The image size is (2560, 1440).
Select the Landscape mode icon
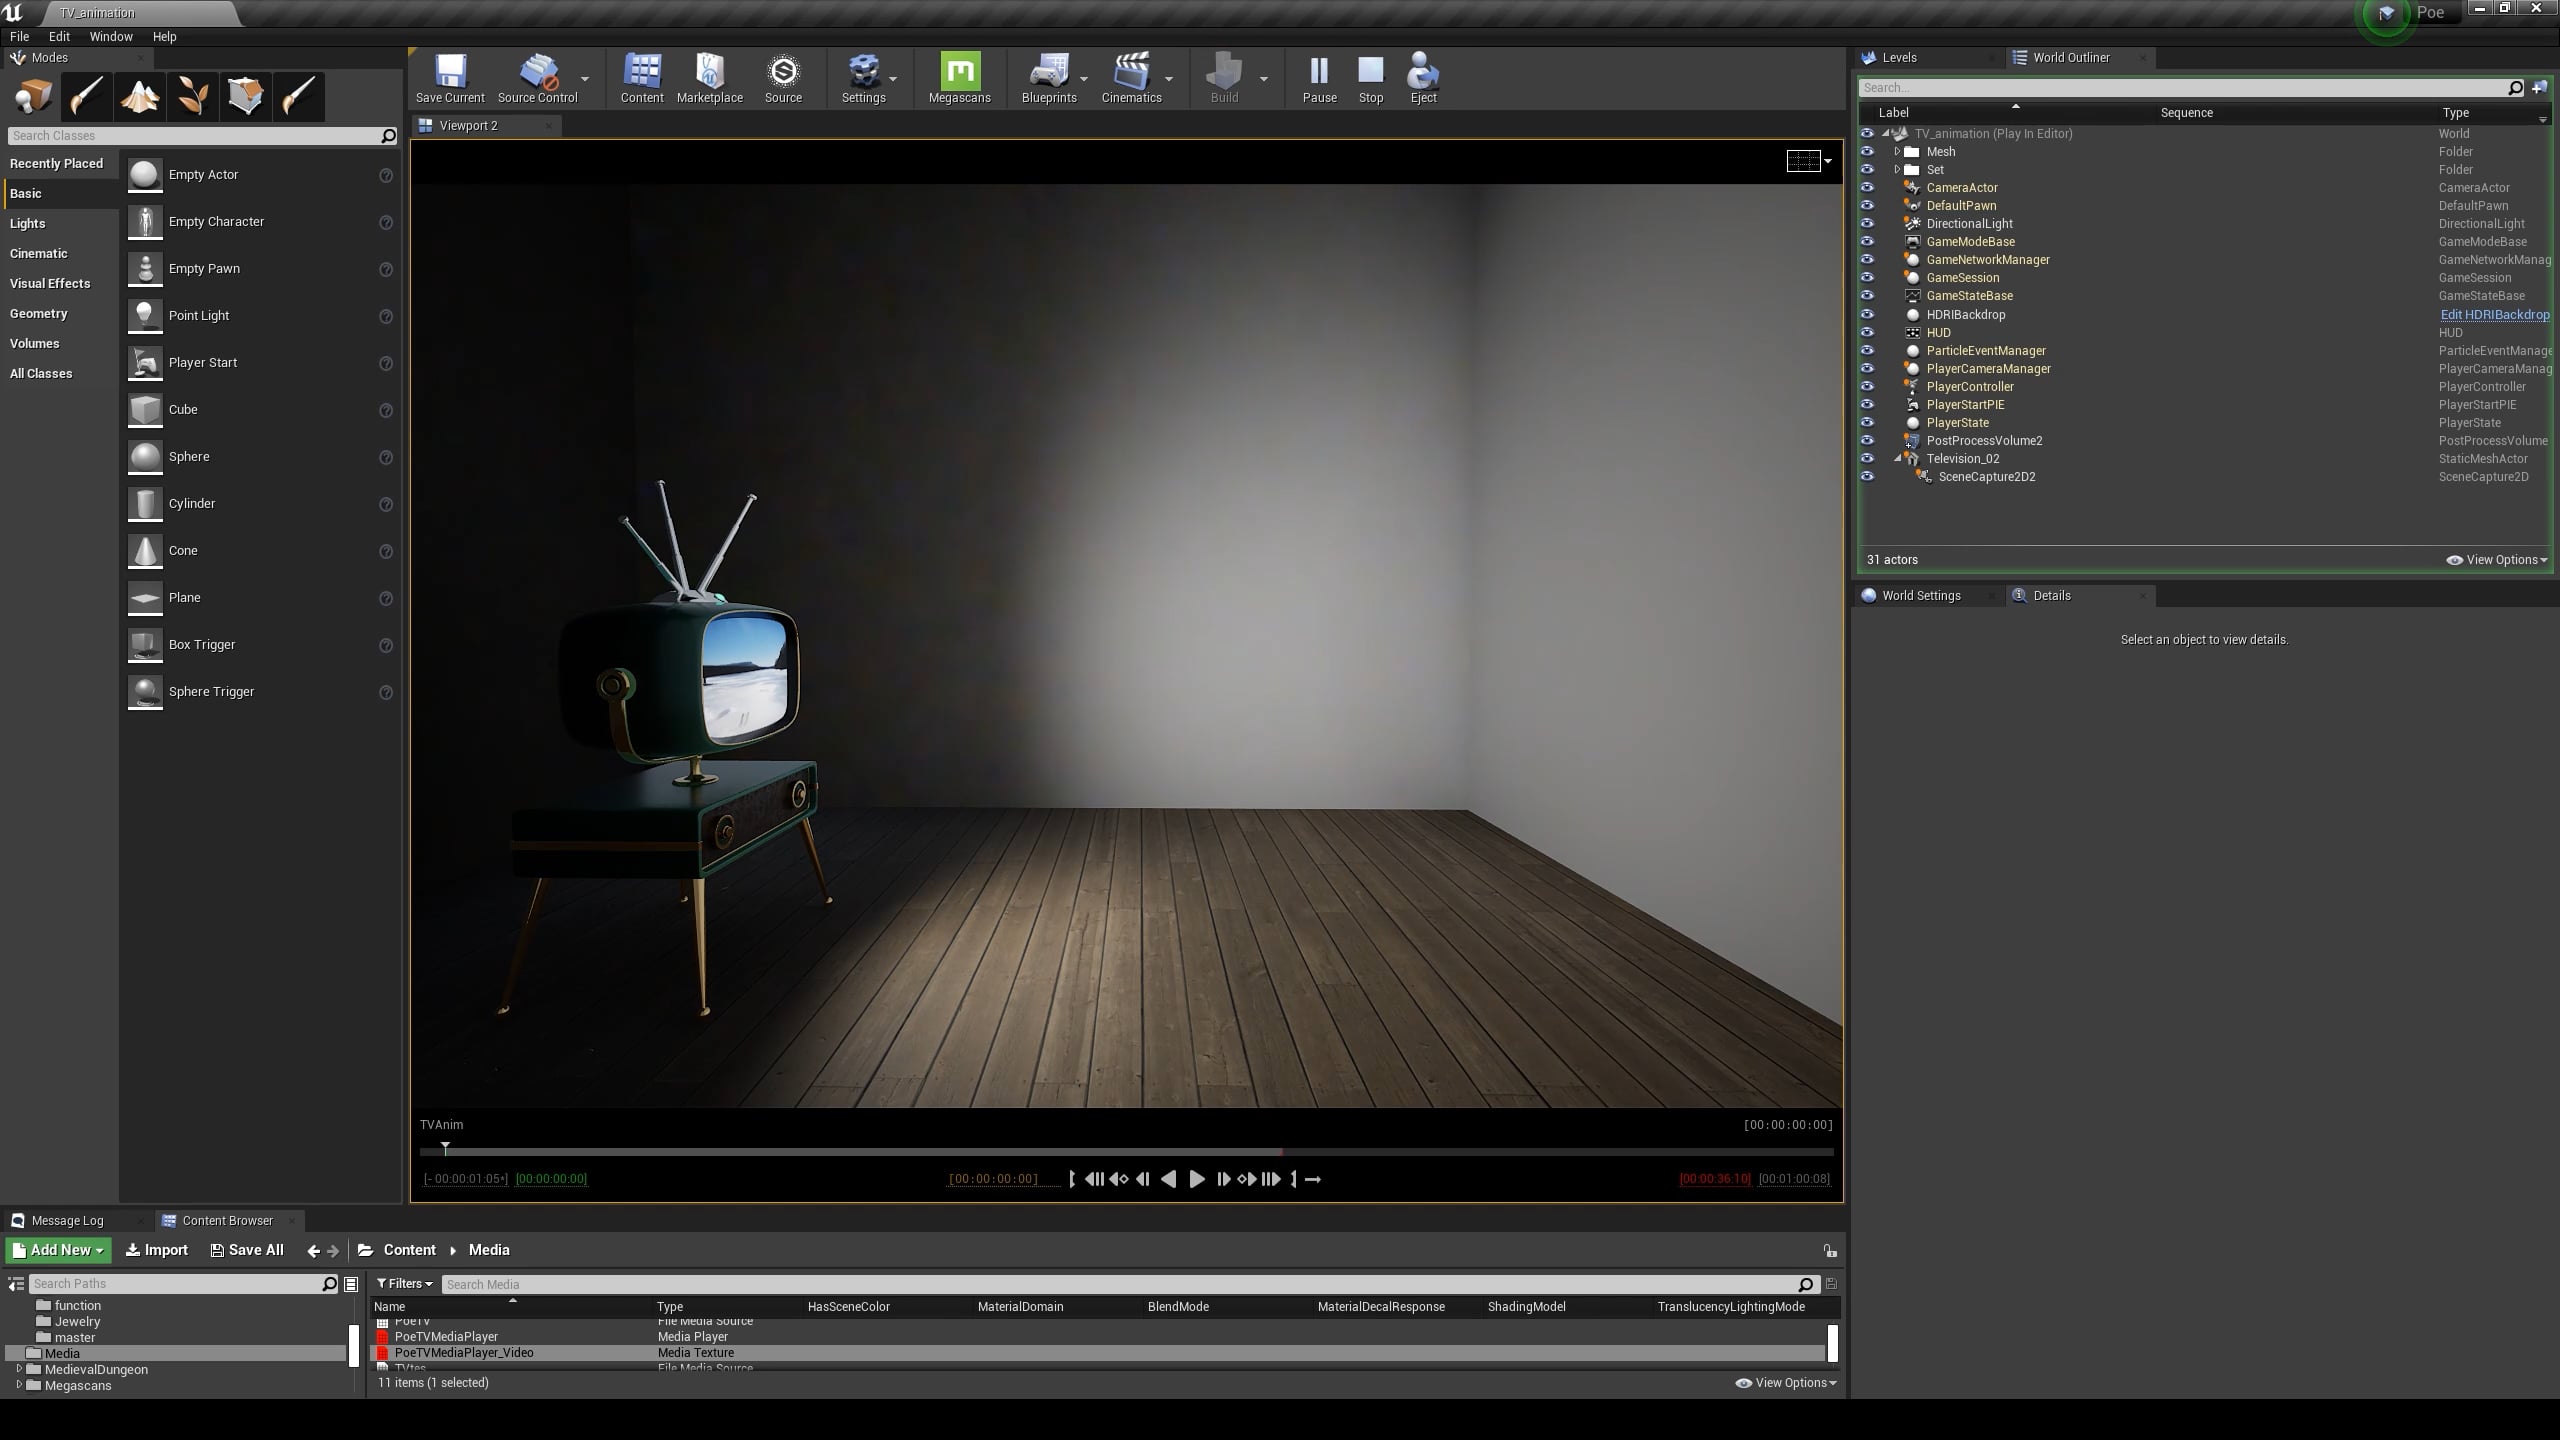pos(139,97)
